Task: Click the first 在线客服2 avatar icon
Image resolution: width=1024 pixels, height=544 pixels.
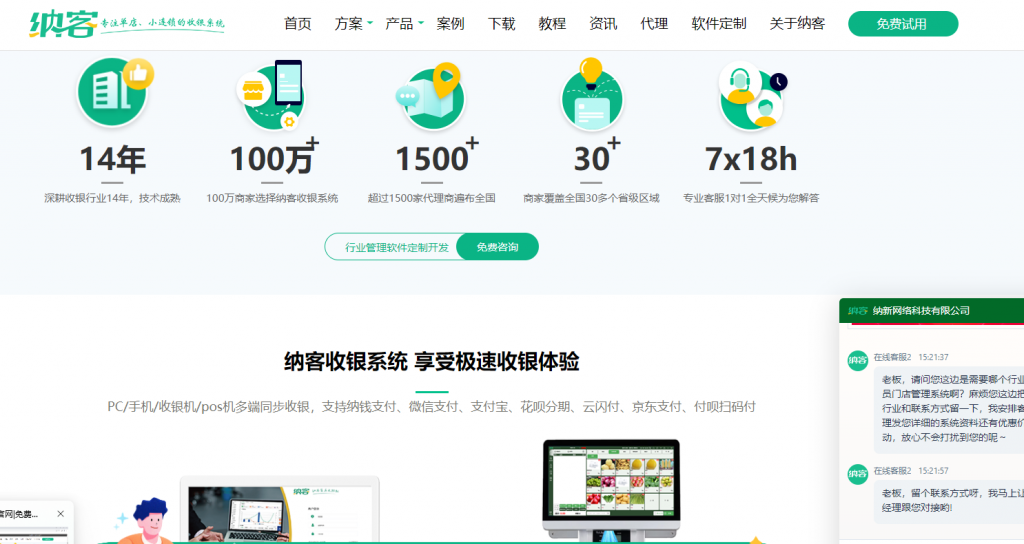Action: (857, 360)
